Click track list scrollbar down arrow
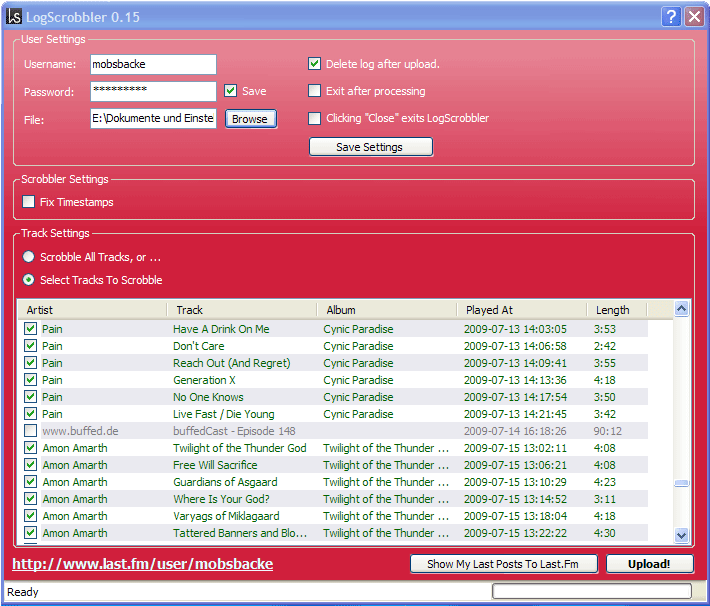The height and width of the screenshot is (606, 710). coord(681,535)
